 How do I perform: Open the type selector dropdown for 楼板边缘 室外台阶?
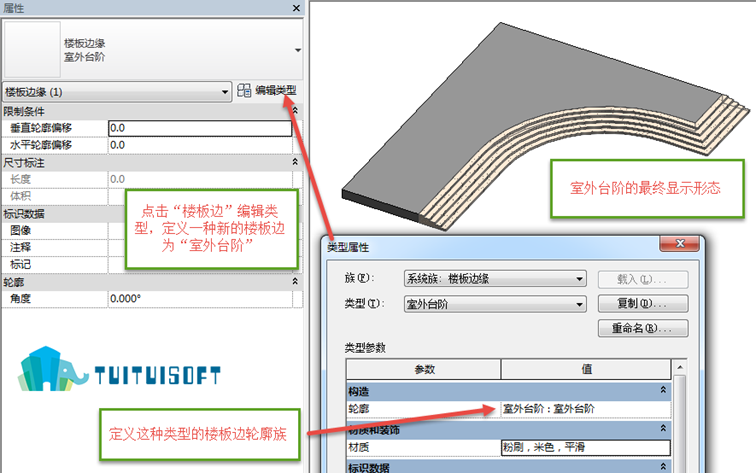(x=298, y=50)
